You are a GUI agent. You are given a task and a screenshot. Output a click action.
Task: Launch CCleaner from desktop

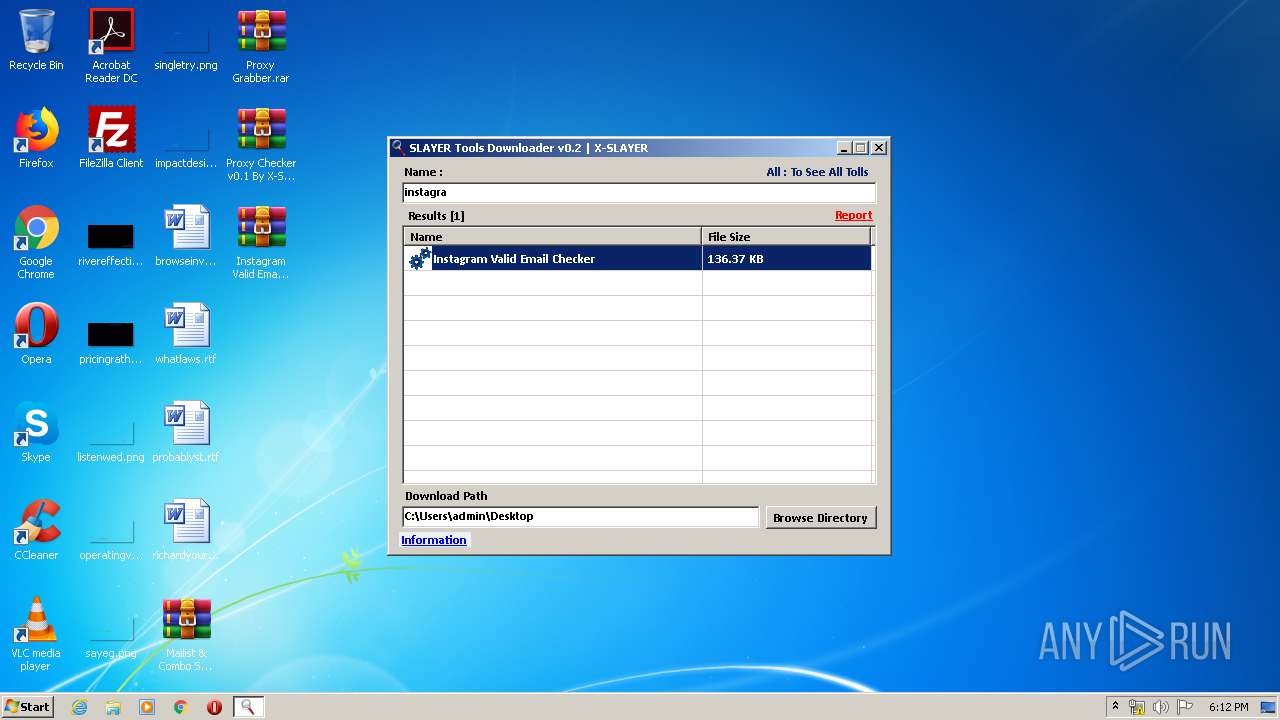point(36,530)
